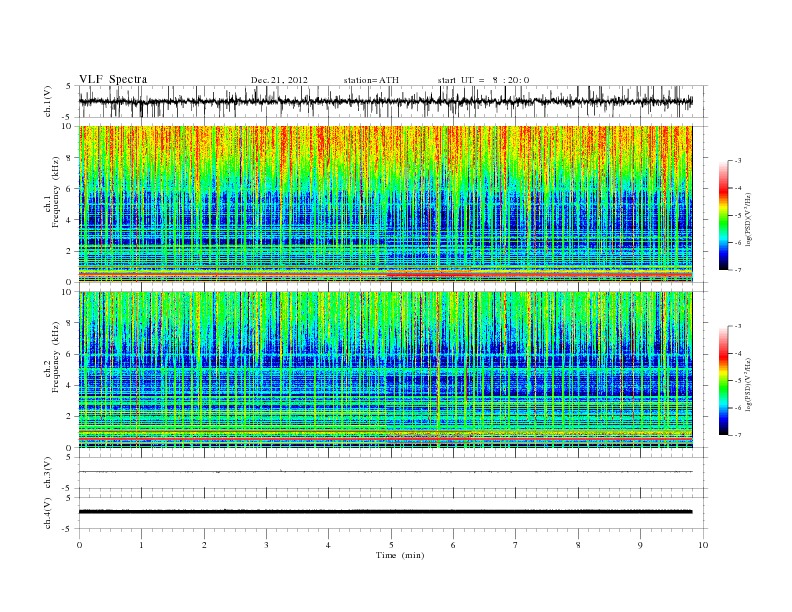Viewport: 792px width, 612px height.
Task: Click the "-7" tick on ch.1 colorbar
Action: click(x=738, y=270)
